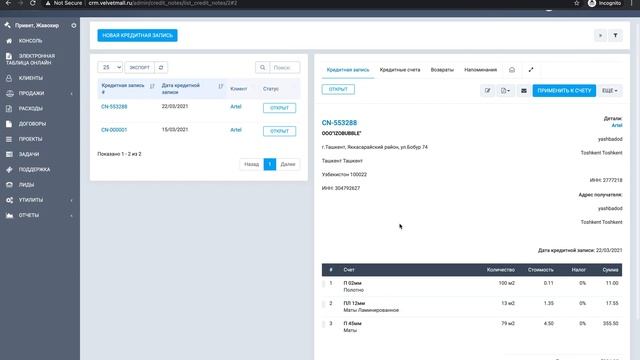Go to the Далее next page button

(288, 164)
